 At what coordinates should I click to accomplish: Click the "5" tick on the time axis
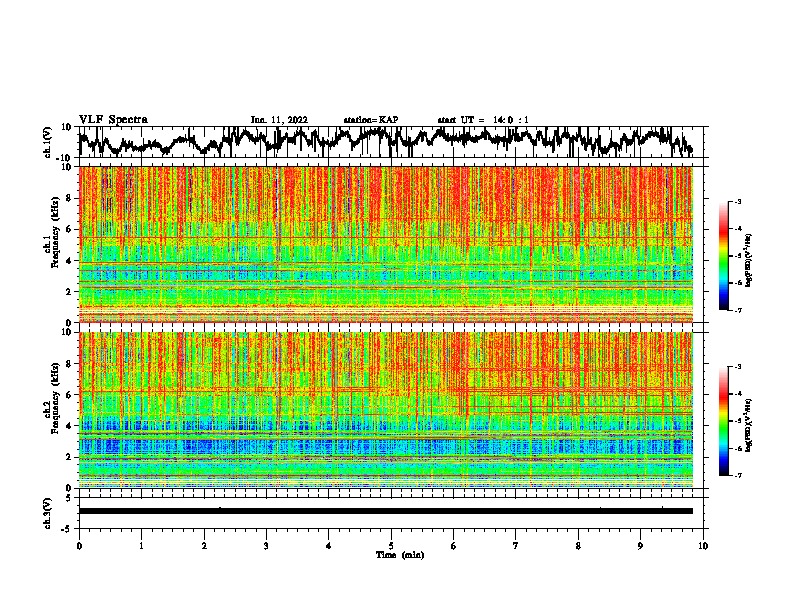pos(391,546)
